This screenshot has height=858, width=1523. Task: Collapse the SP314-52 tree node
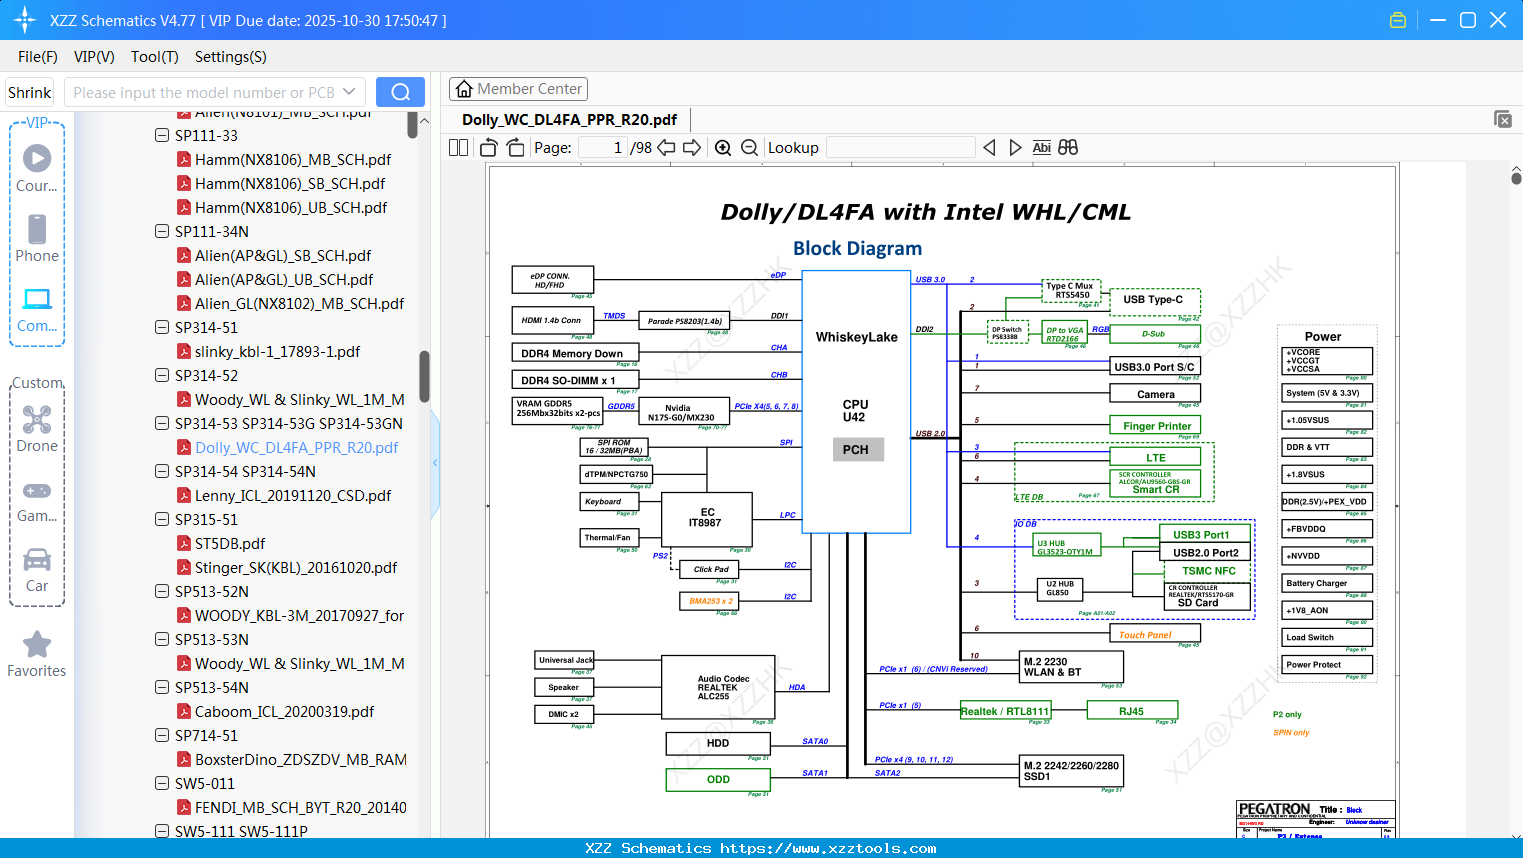pyautogui.click(x=162, y=375)
